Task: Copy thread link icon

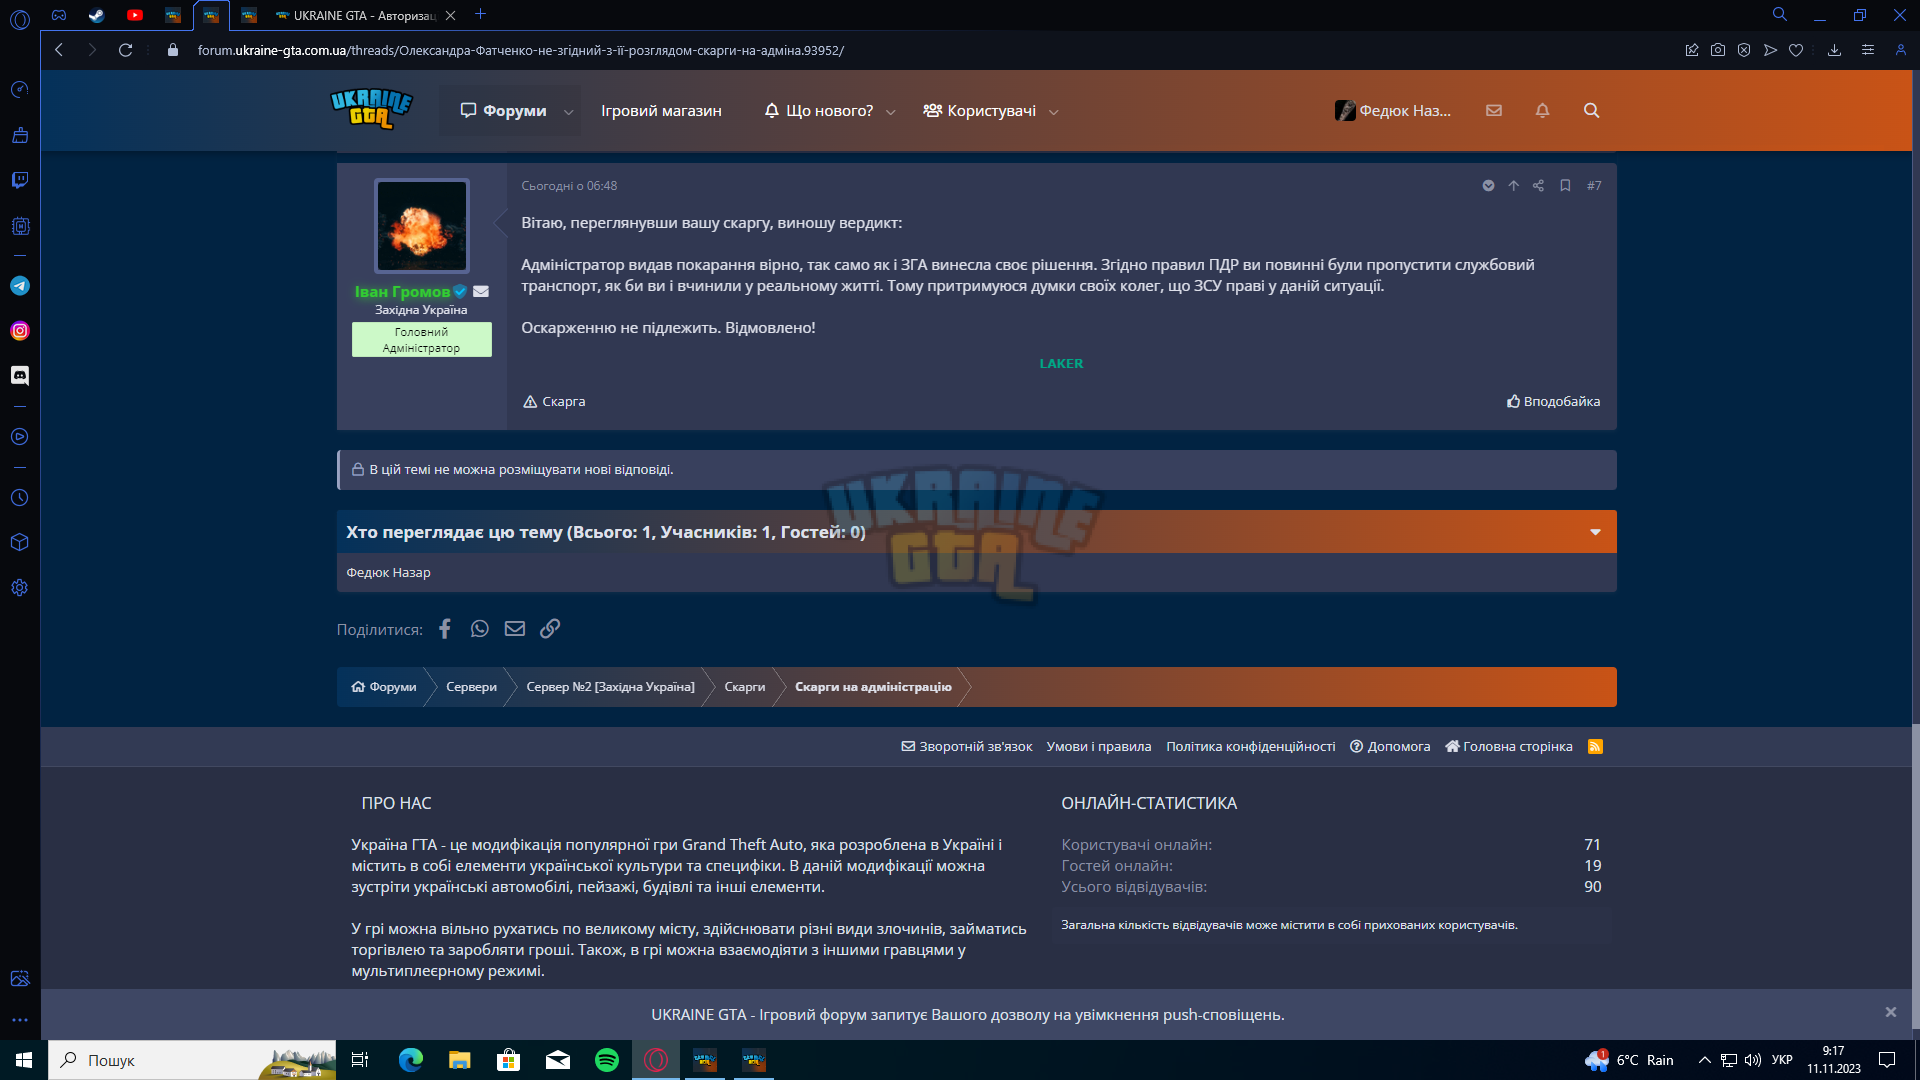Action: [550, 629]
